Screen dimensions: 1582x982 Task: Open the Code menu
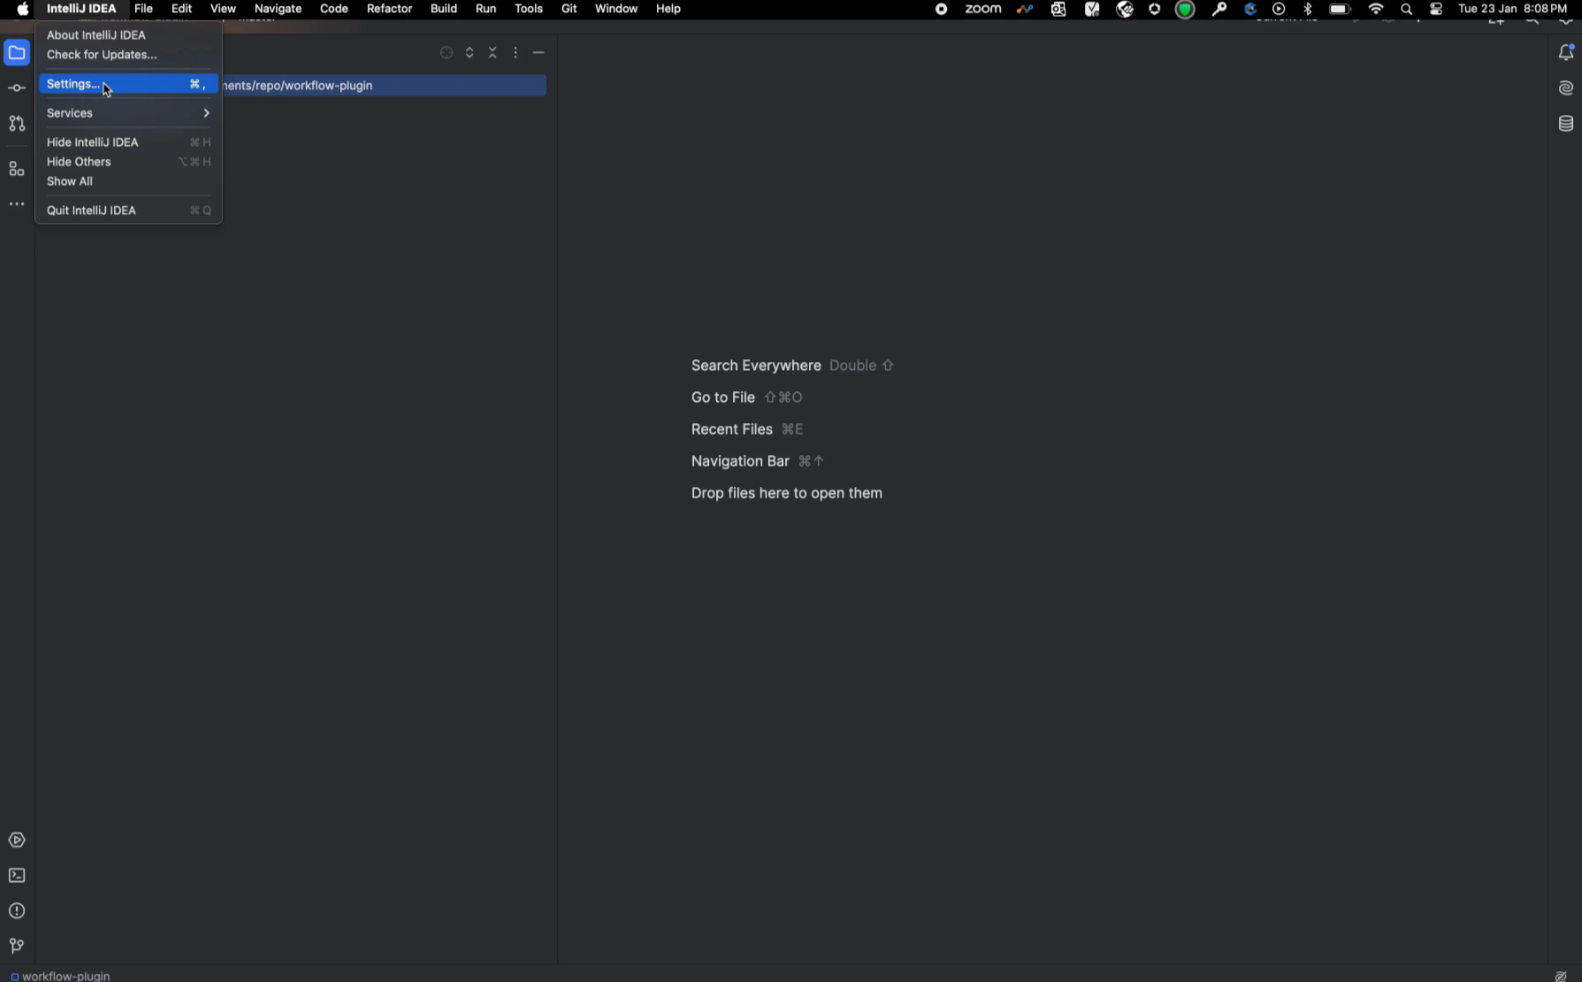pyautogui.click(x=334, y=9)
